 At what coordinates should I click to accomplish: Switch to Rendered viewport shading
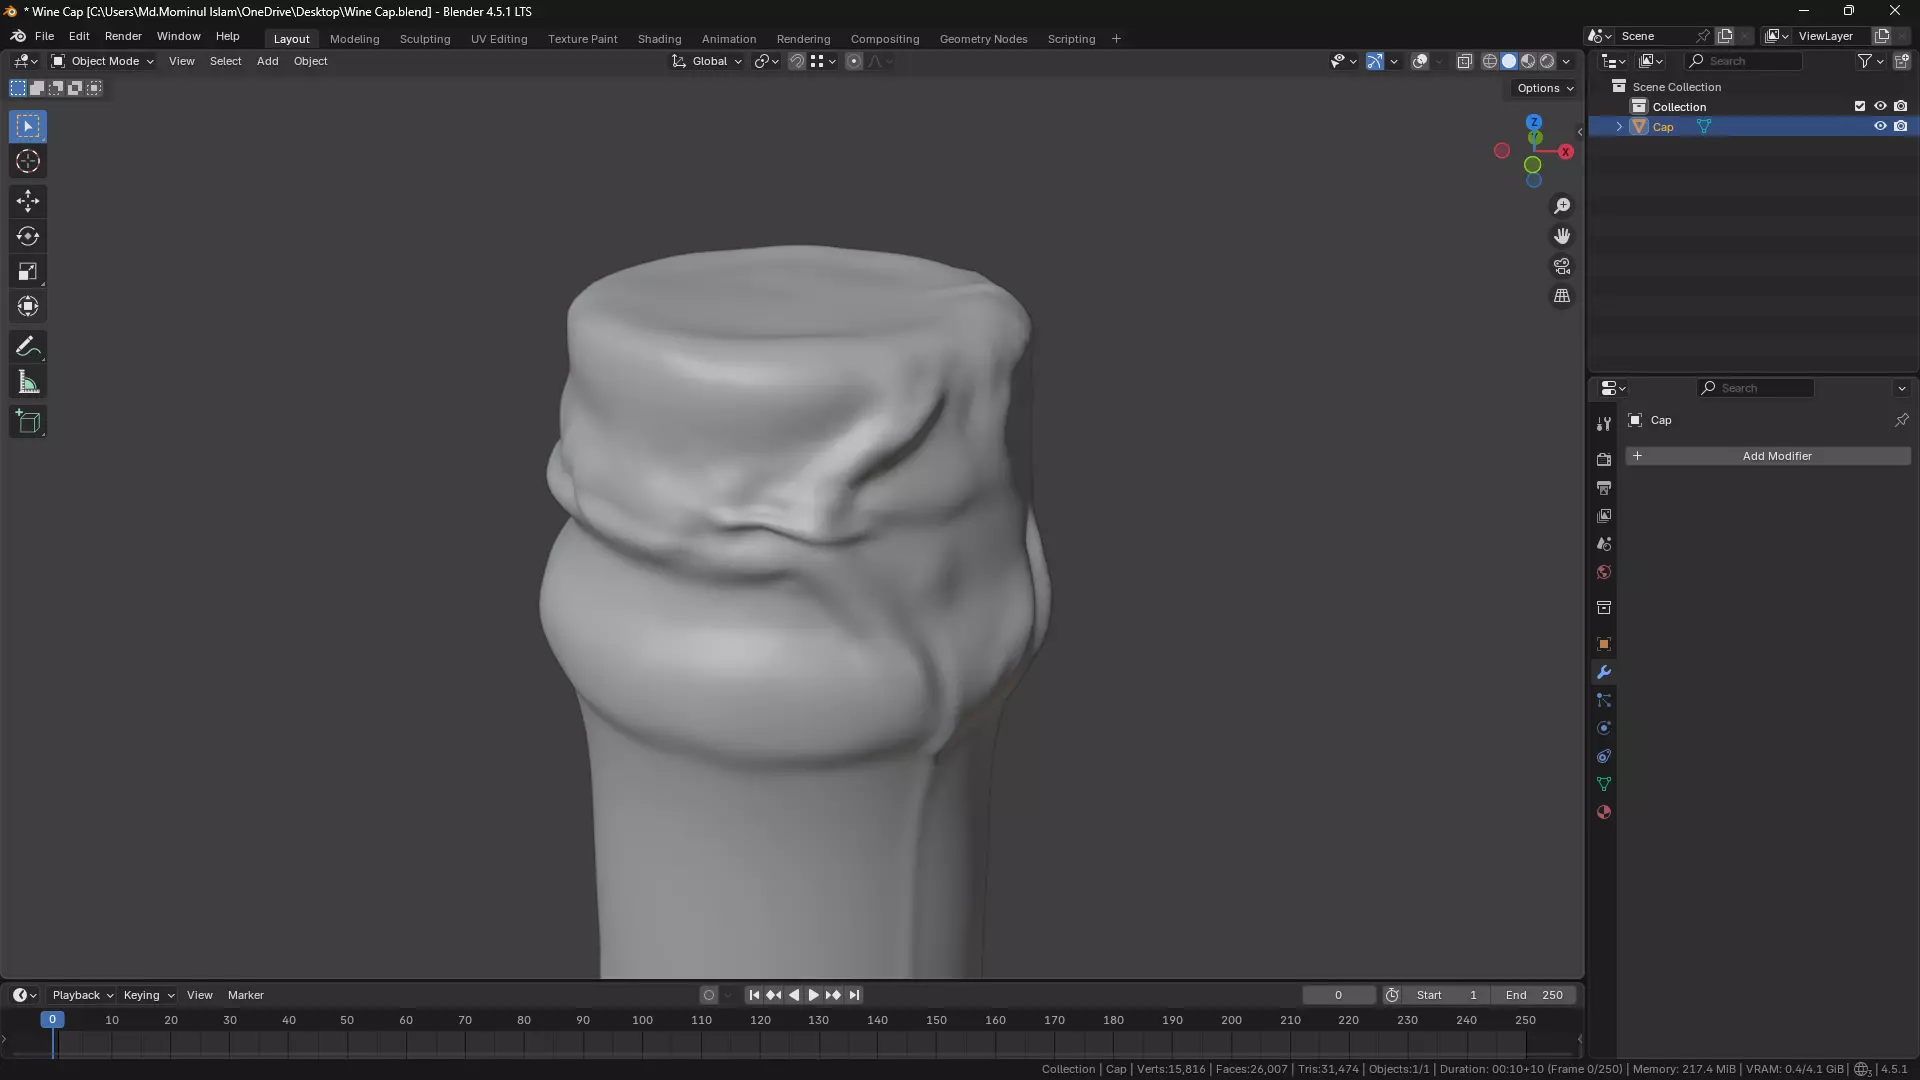click(x=1547, y=61)
